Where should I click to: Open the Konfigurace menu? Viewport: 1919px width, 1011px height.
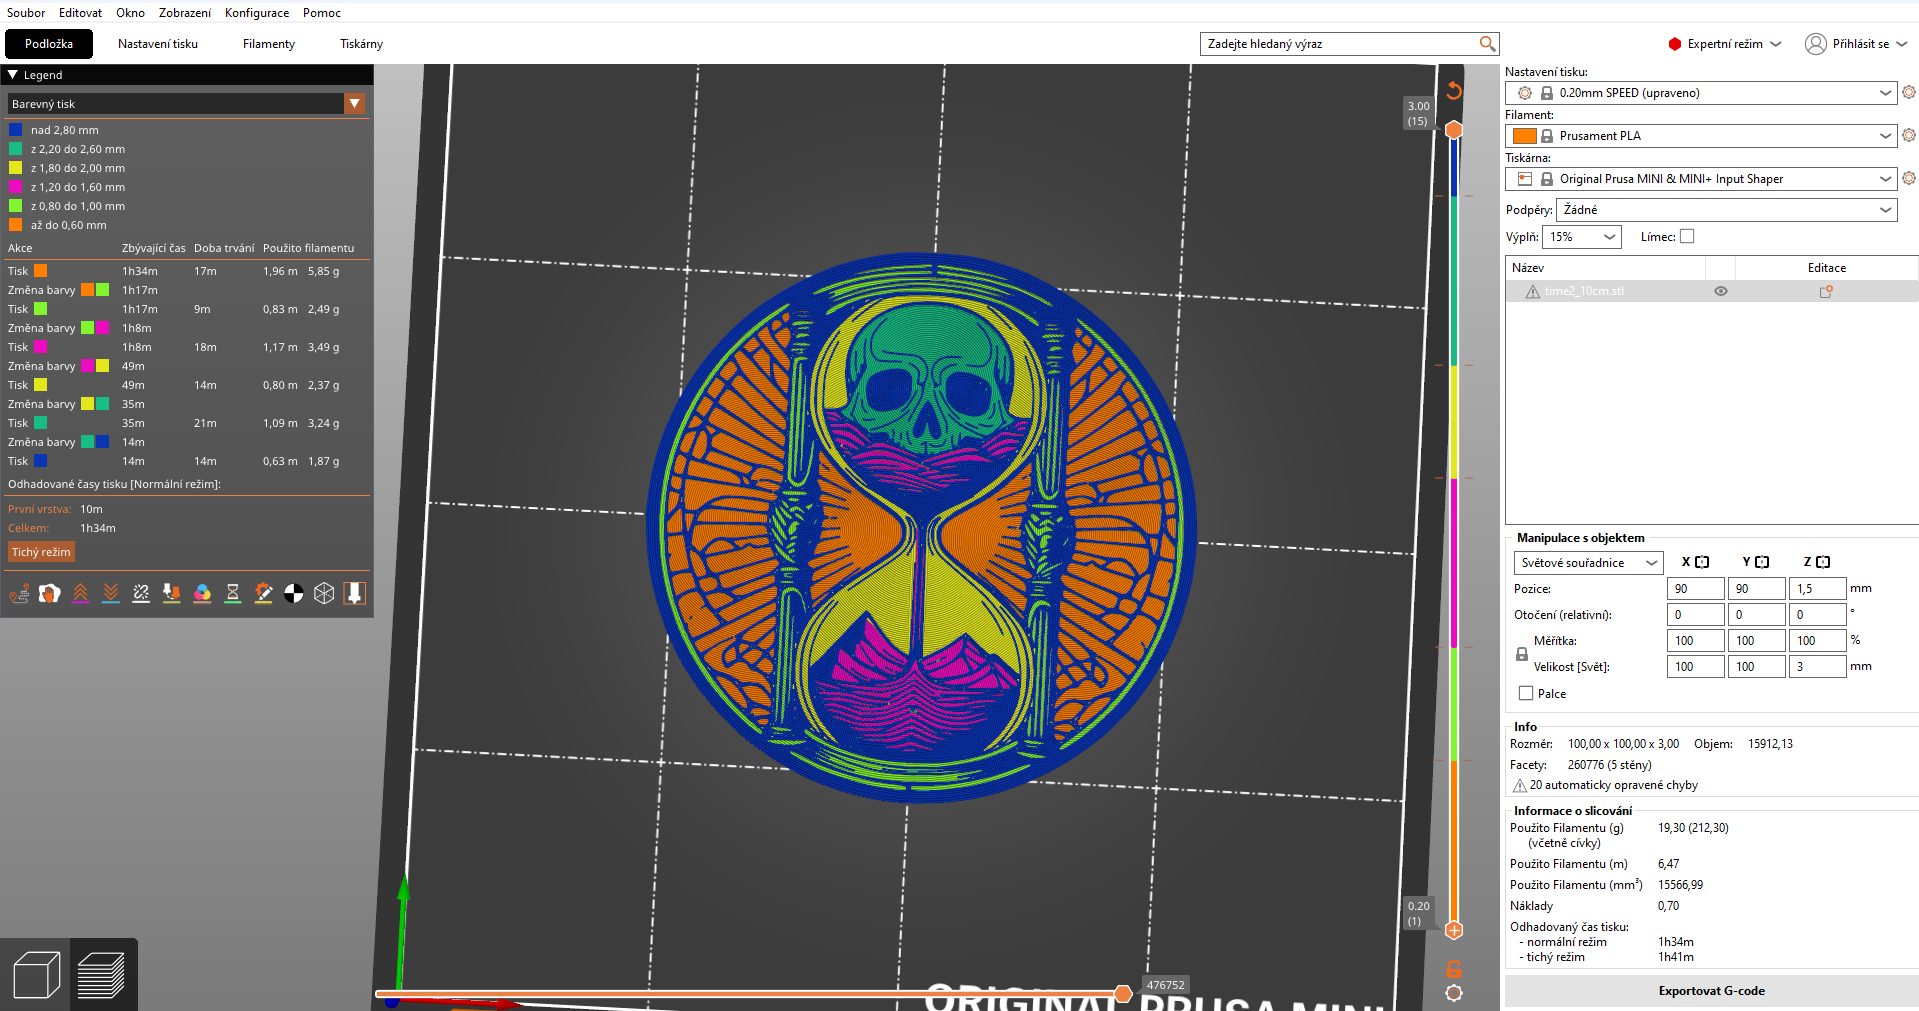[257, 13]
